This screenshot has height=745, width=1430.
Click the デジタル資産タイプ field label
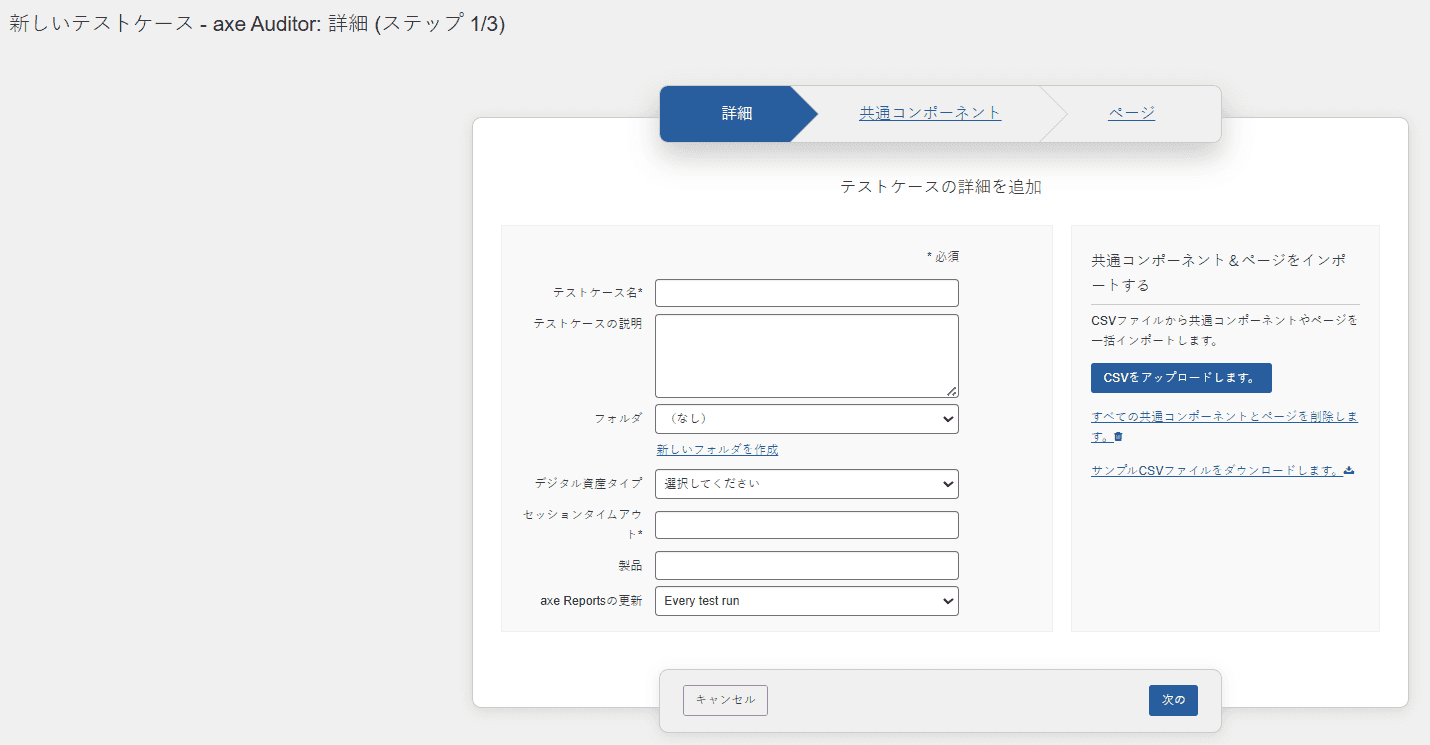pos(588,484)
